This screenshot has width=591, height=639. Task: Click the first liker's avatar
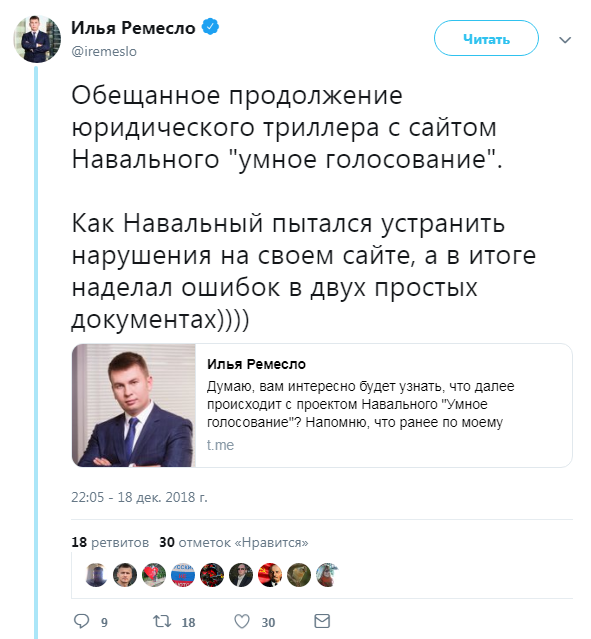pos(96,575)
